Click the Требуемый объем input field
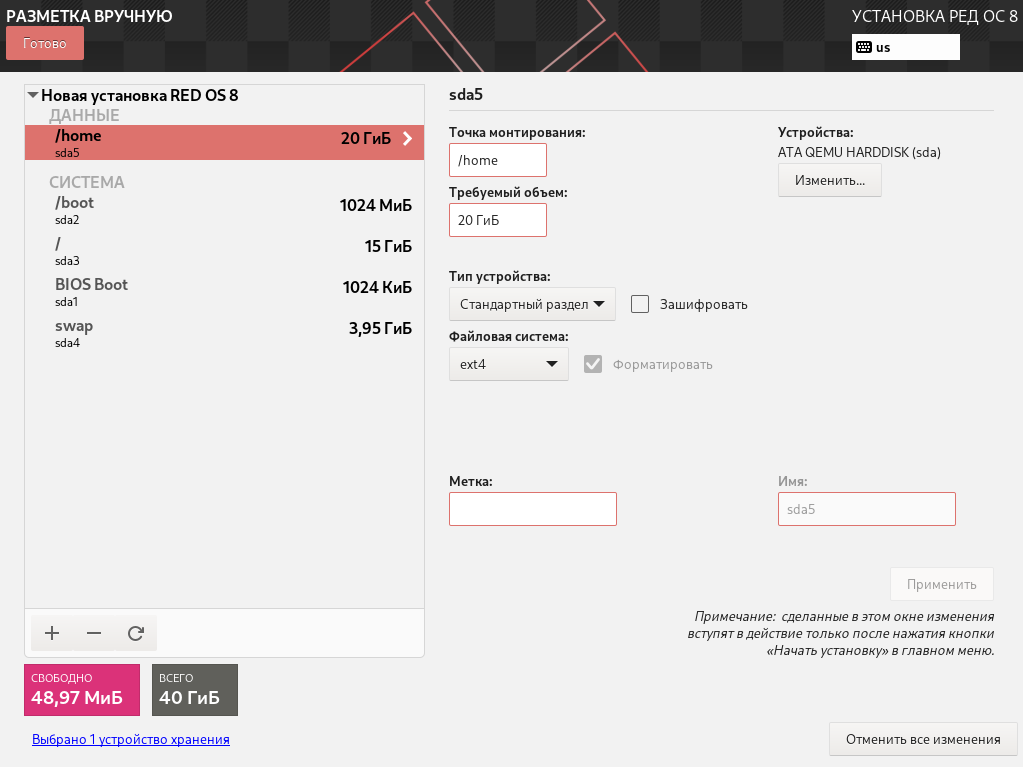 click(498, 220)
